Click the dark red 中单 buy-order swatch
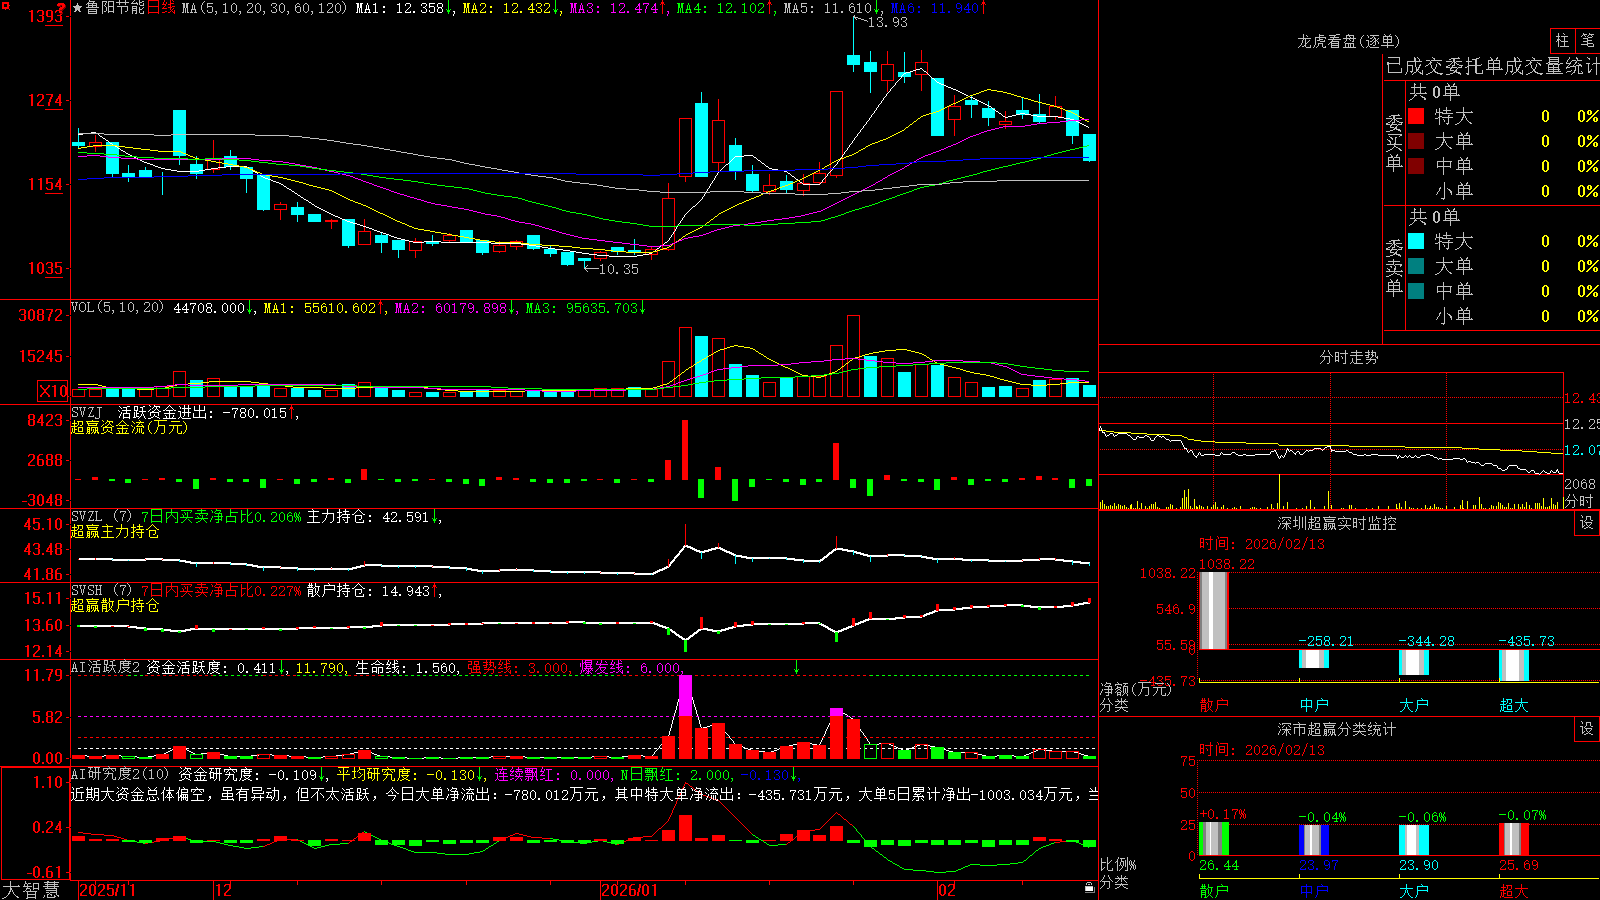 pos(1416,165)
